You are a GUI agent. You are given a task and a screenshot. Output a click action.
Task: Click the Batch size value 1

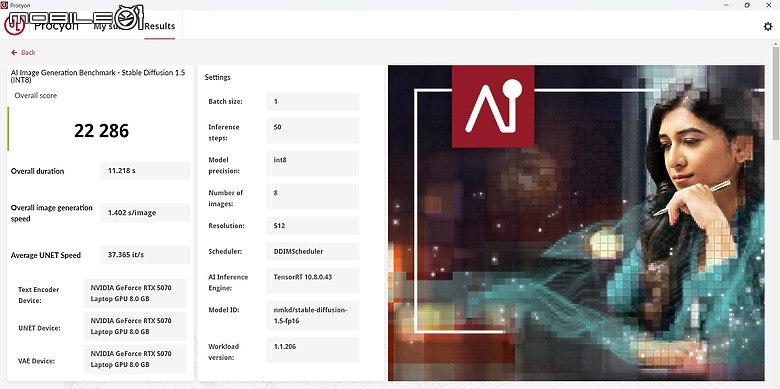point(312,101)
